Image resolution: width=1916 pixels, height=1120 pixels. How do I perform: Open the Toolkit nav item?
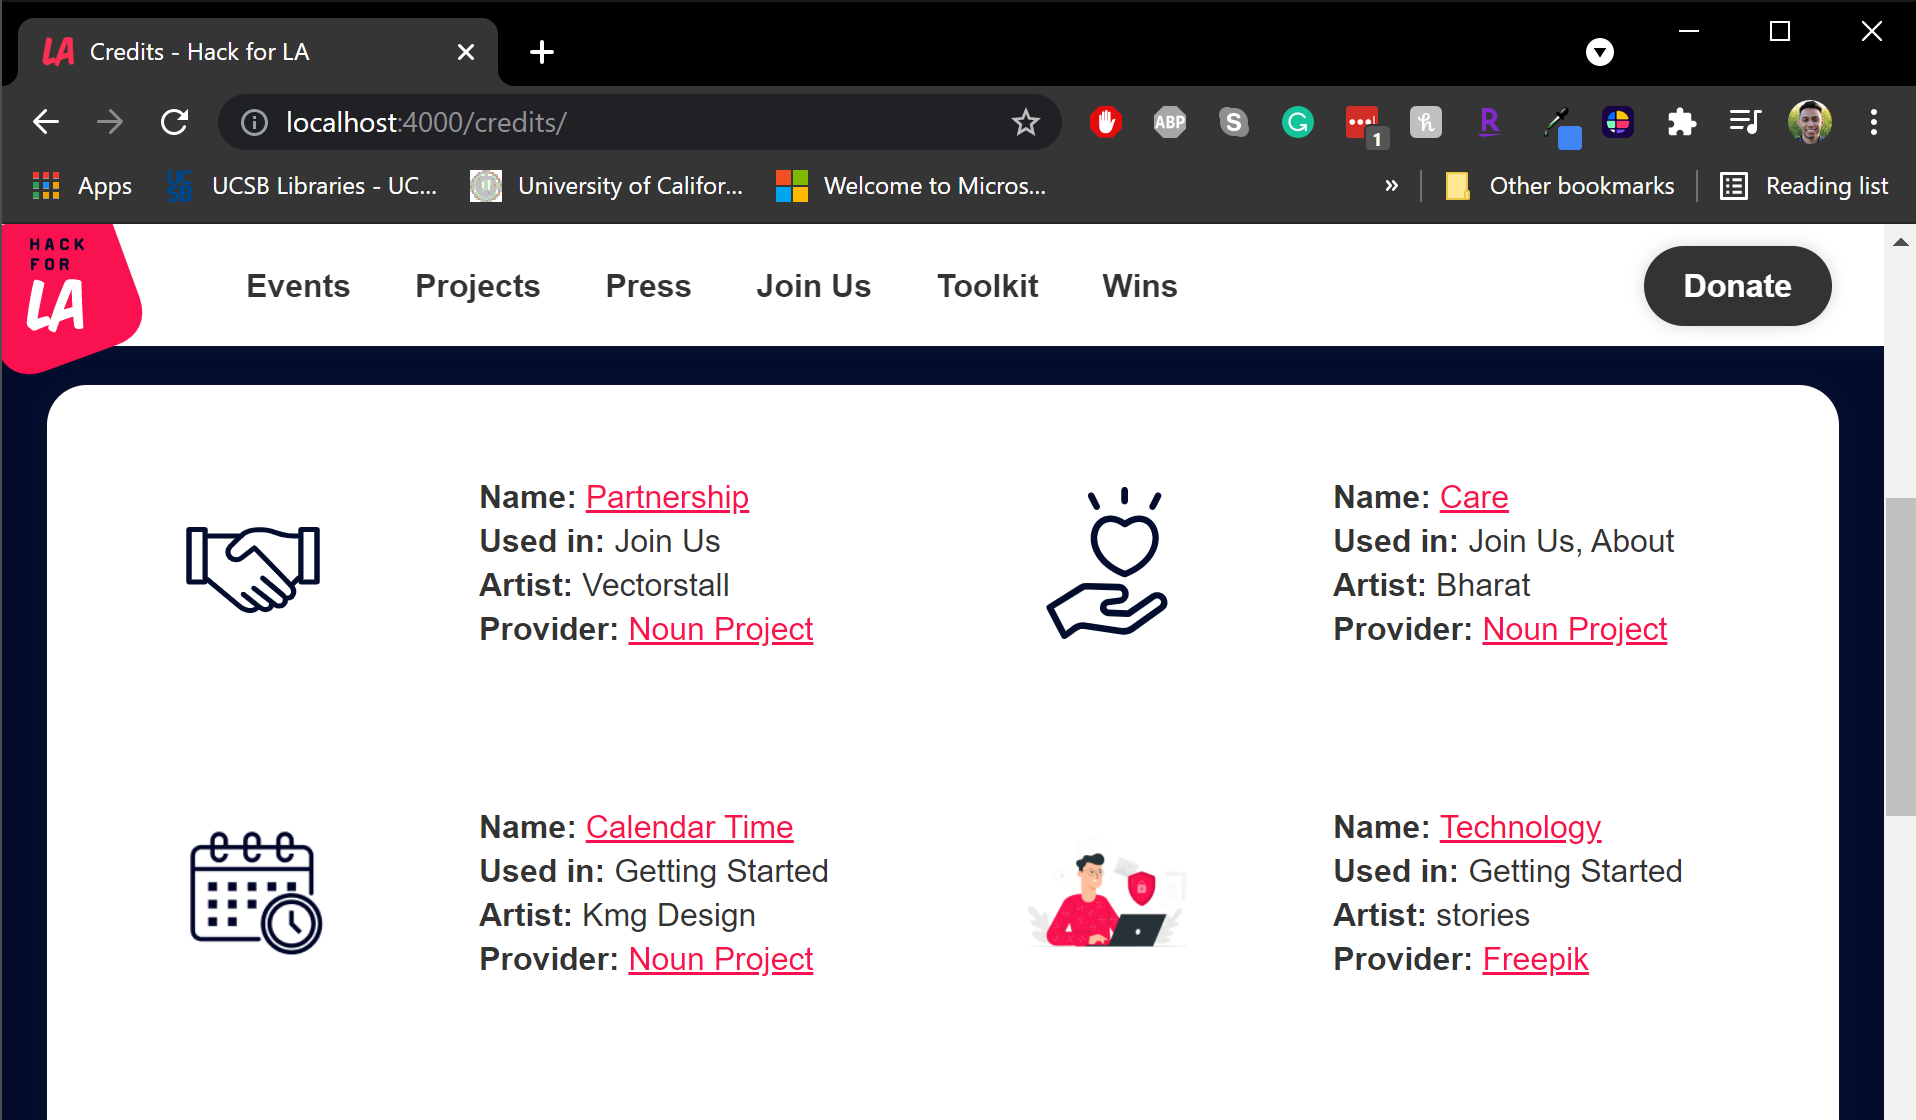(988, 286)
